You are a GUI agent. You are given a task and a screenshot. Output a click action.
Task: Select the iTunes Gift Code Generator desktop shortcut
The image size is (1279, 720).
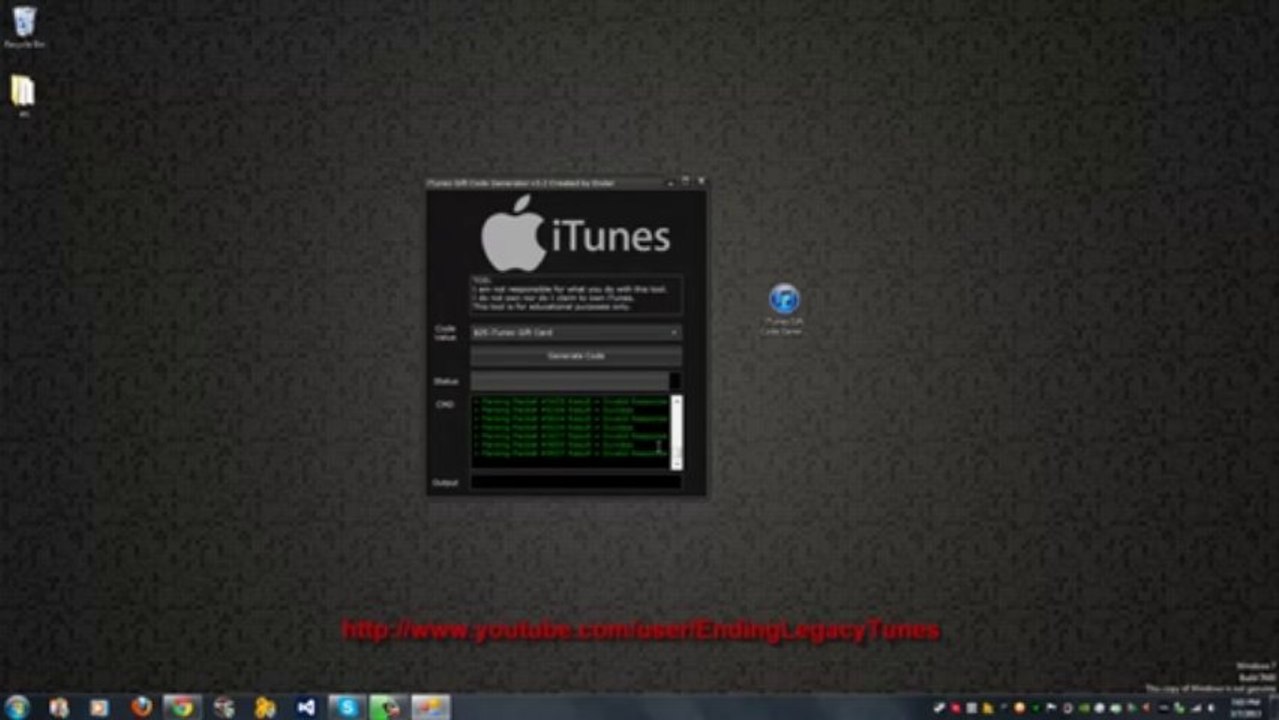click(784, 309)
